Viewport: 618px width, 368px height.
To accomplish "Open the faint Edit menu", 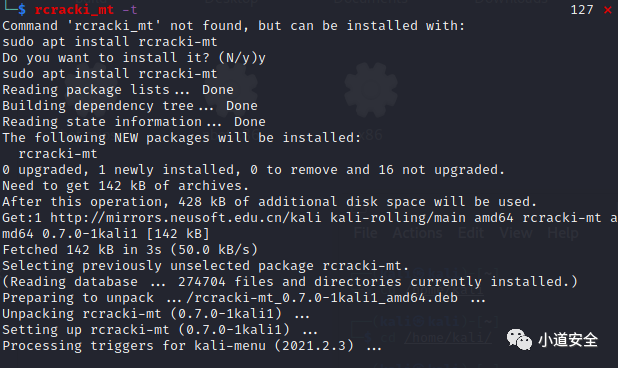I will point(471,233).
